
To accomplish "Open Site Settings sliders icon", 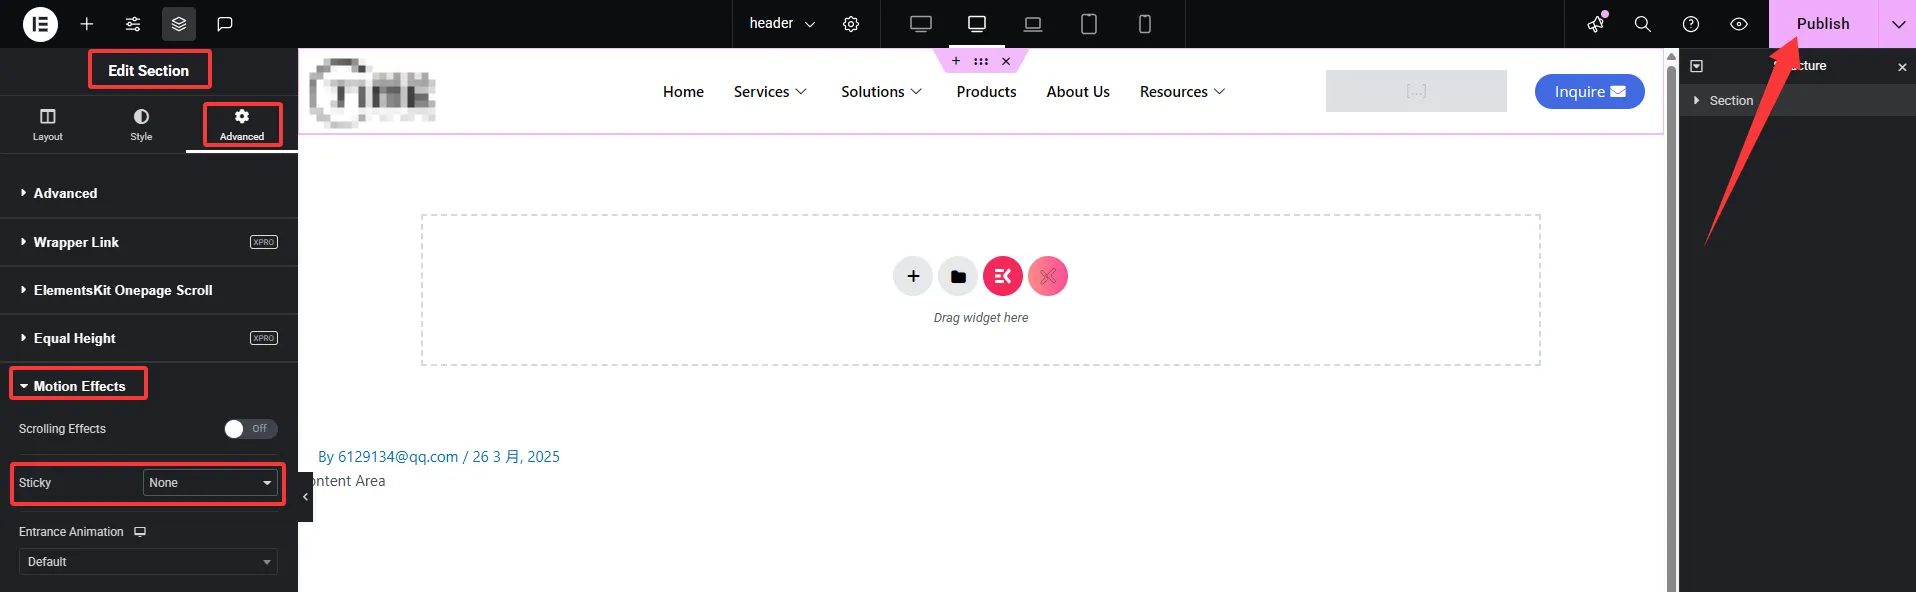I will 133,24.
